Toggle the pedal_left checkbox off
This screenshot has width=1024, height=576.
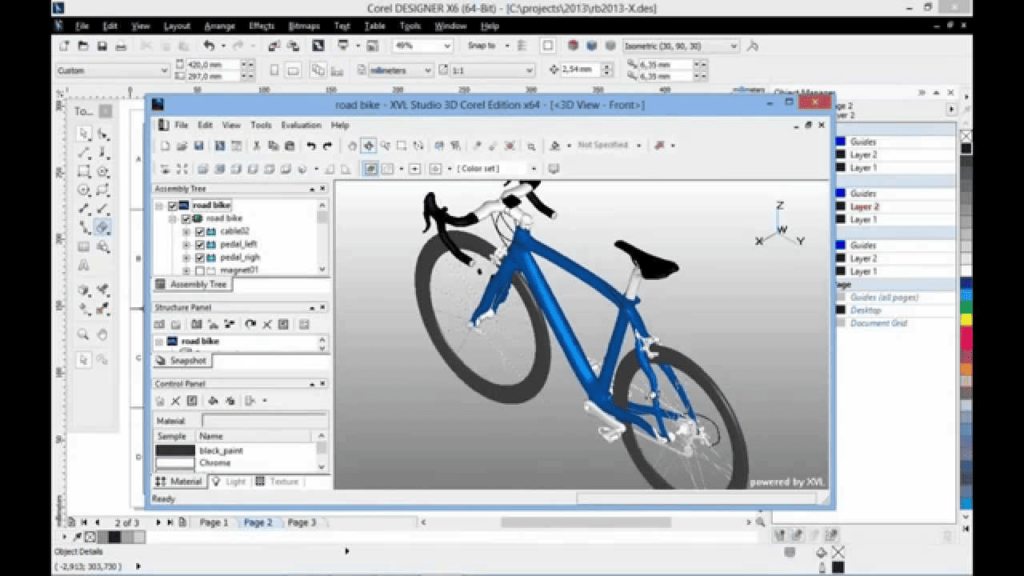click(x=199, y=245)
